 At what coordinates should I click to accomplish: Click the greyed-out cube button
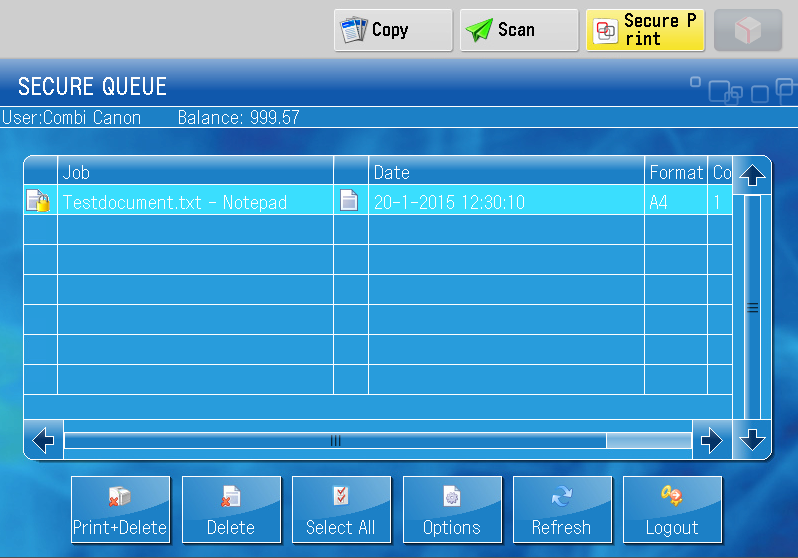[748, 30]
